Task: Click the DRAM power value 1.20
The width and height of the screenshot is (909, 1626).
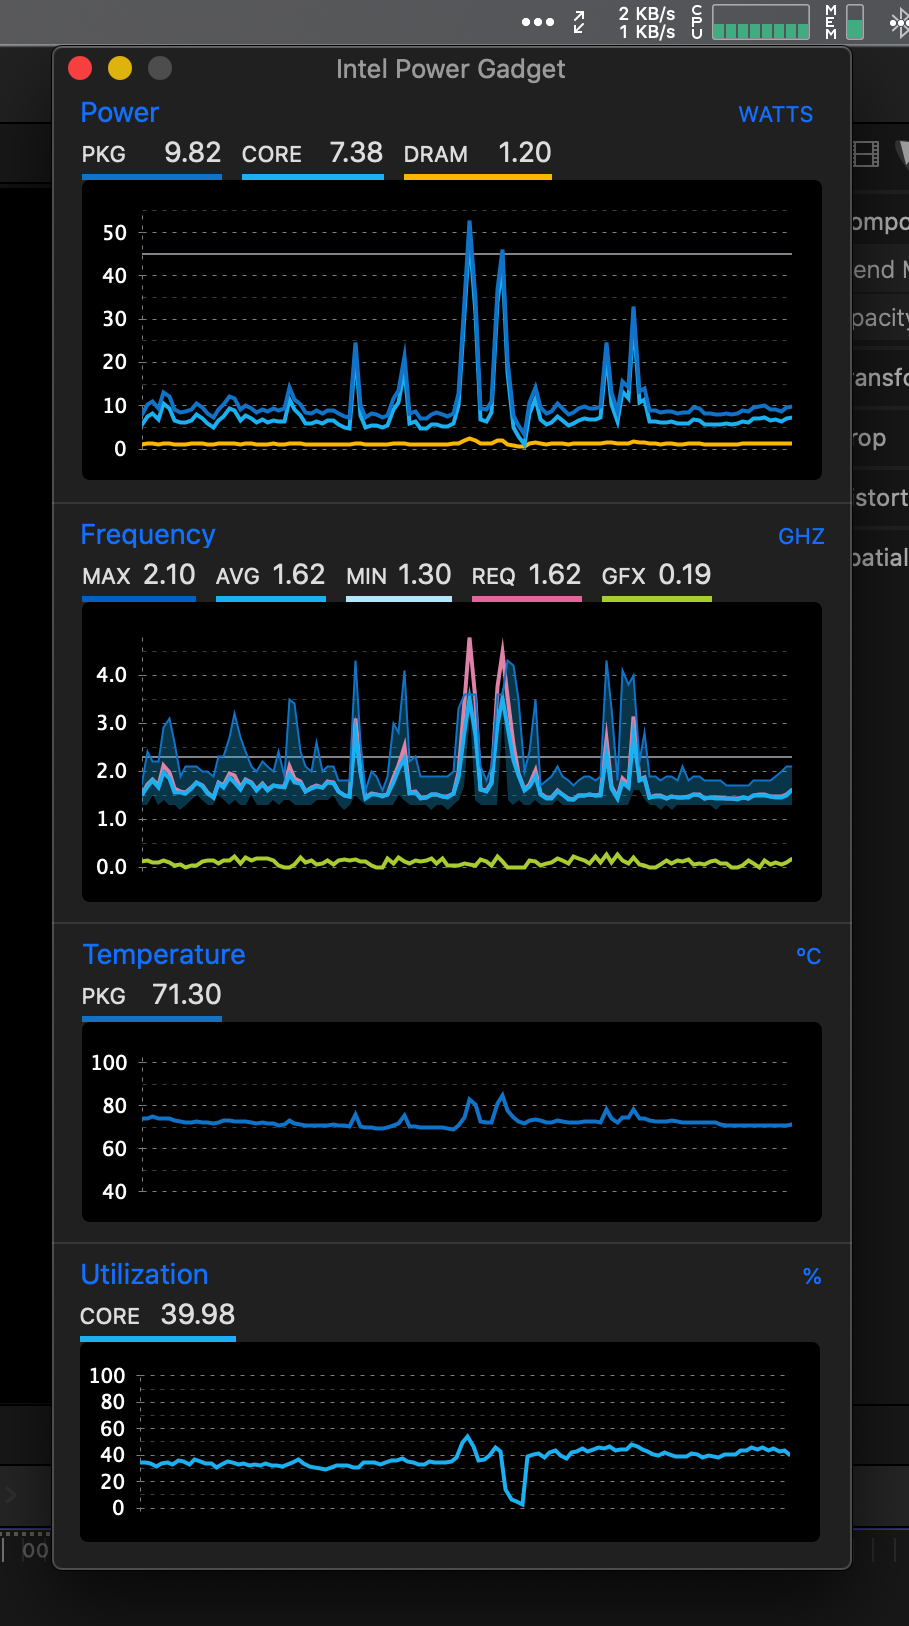Action: point(525,152)
